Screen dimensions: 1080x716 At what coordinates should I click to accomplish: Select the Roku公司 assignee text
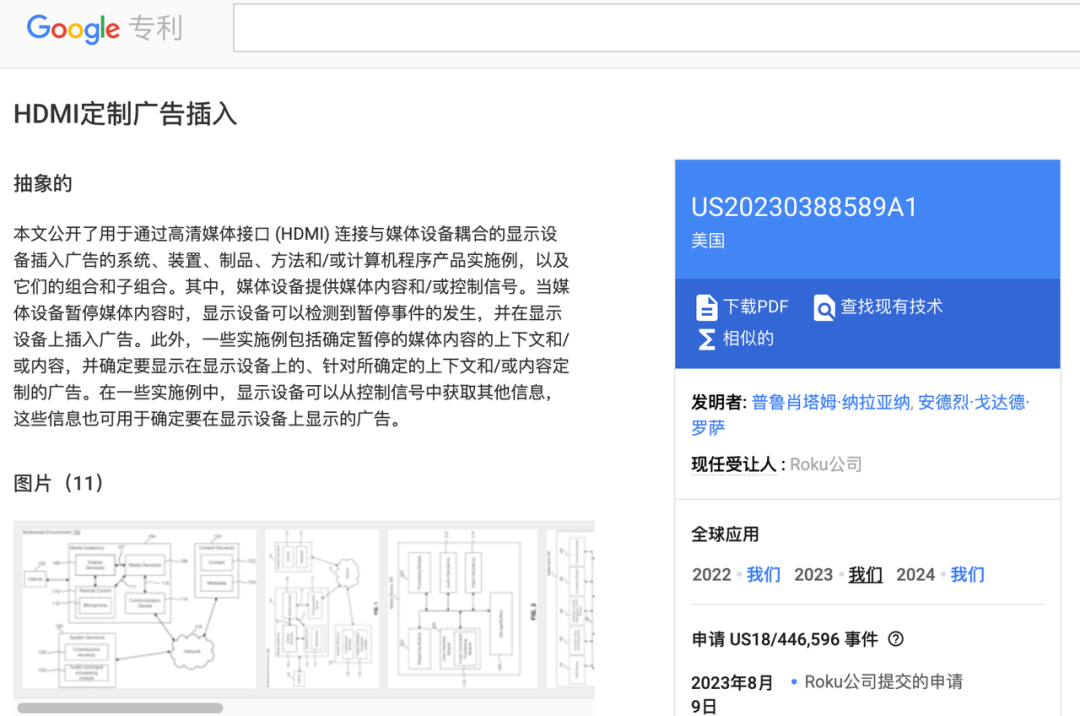(x=826, y=465)
